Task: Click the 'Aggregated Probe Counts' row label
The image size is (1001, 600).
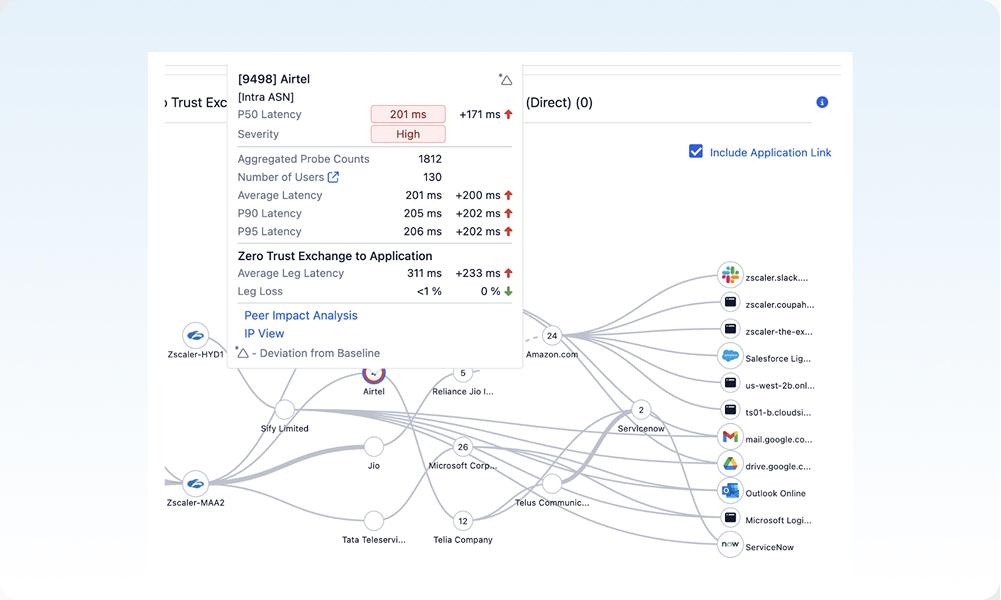Action: [x=303, y=159]
